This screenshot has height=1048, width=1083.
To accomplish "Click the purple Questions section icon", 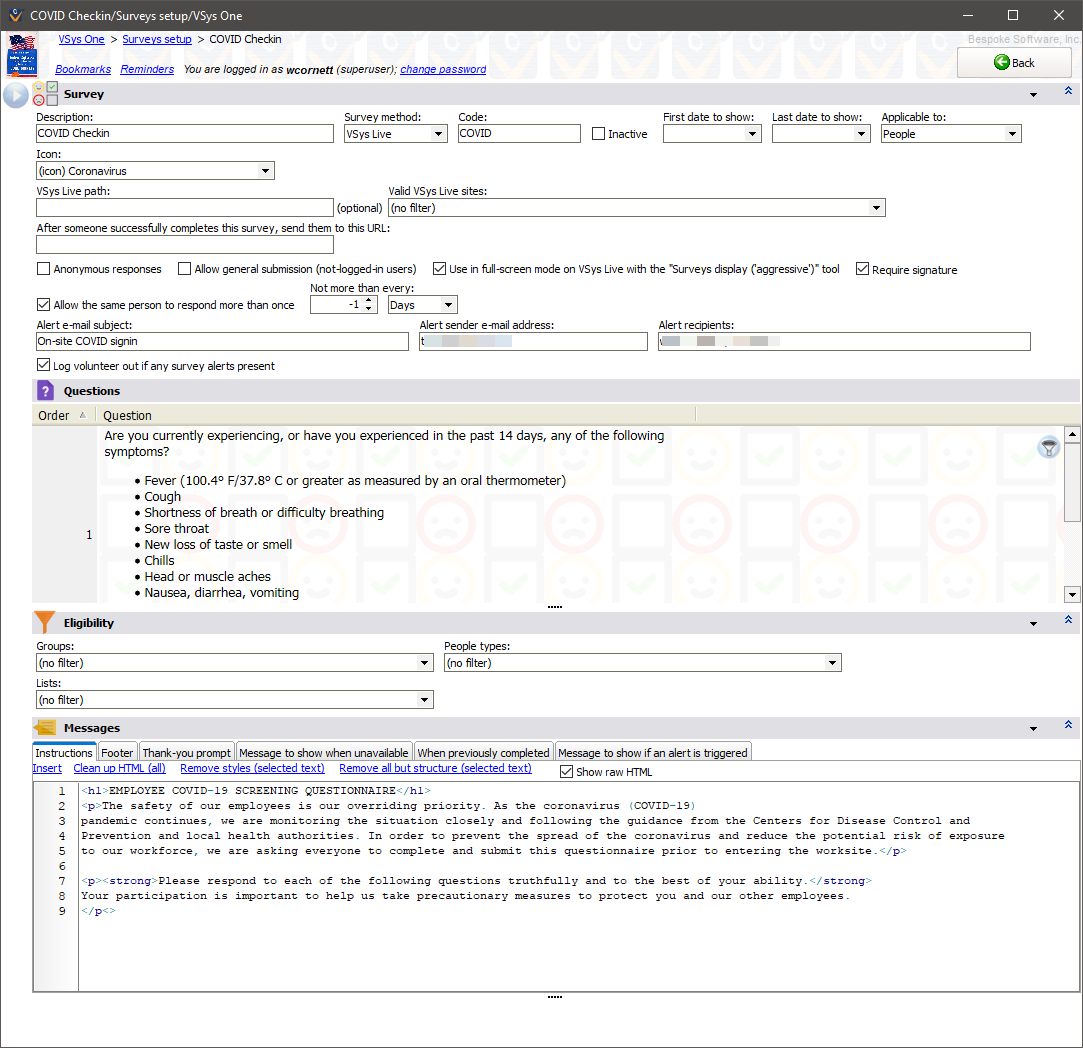I will (x=45, y=391).
